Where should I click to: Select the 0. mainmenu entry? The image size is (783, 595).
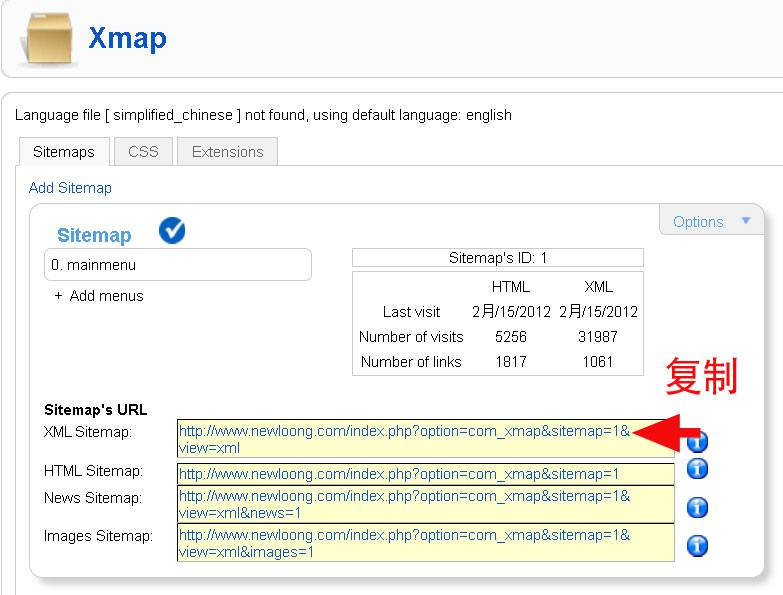pyautogui.click(x=178, y=265)
